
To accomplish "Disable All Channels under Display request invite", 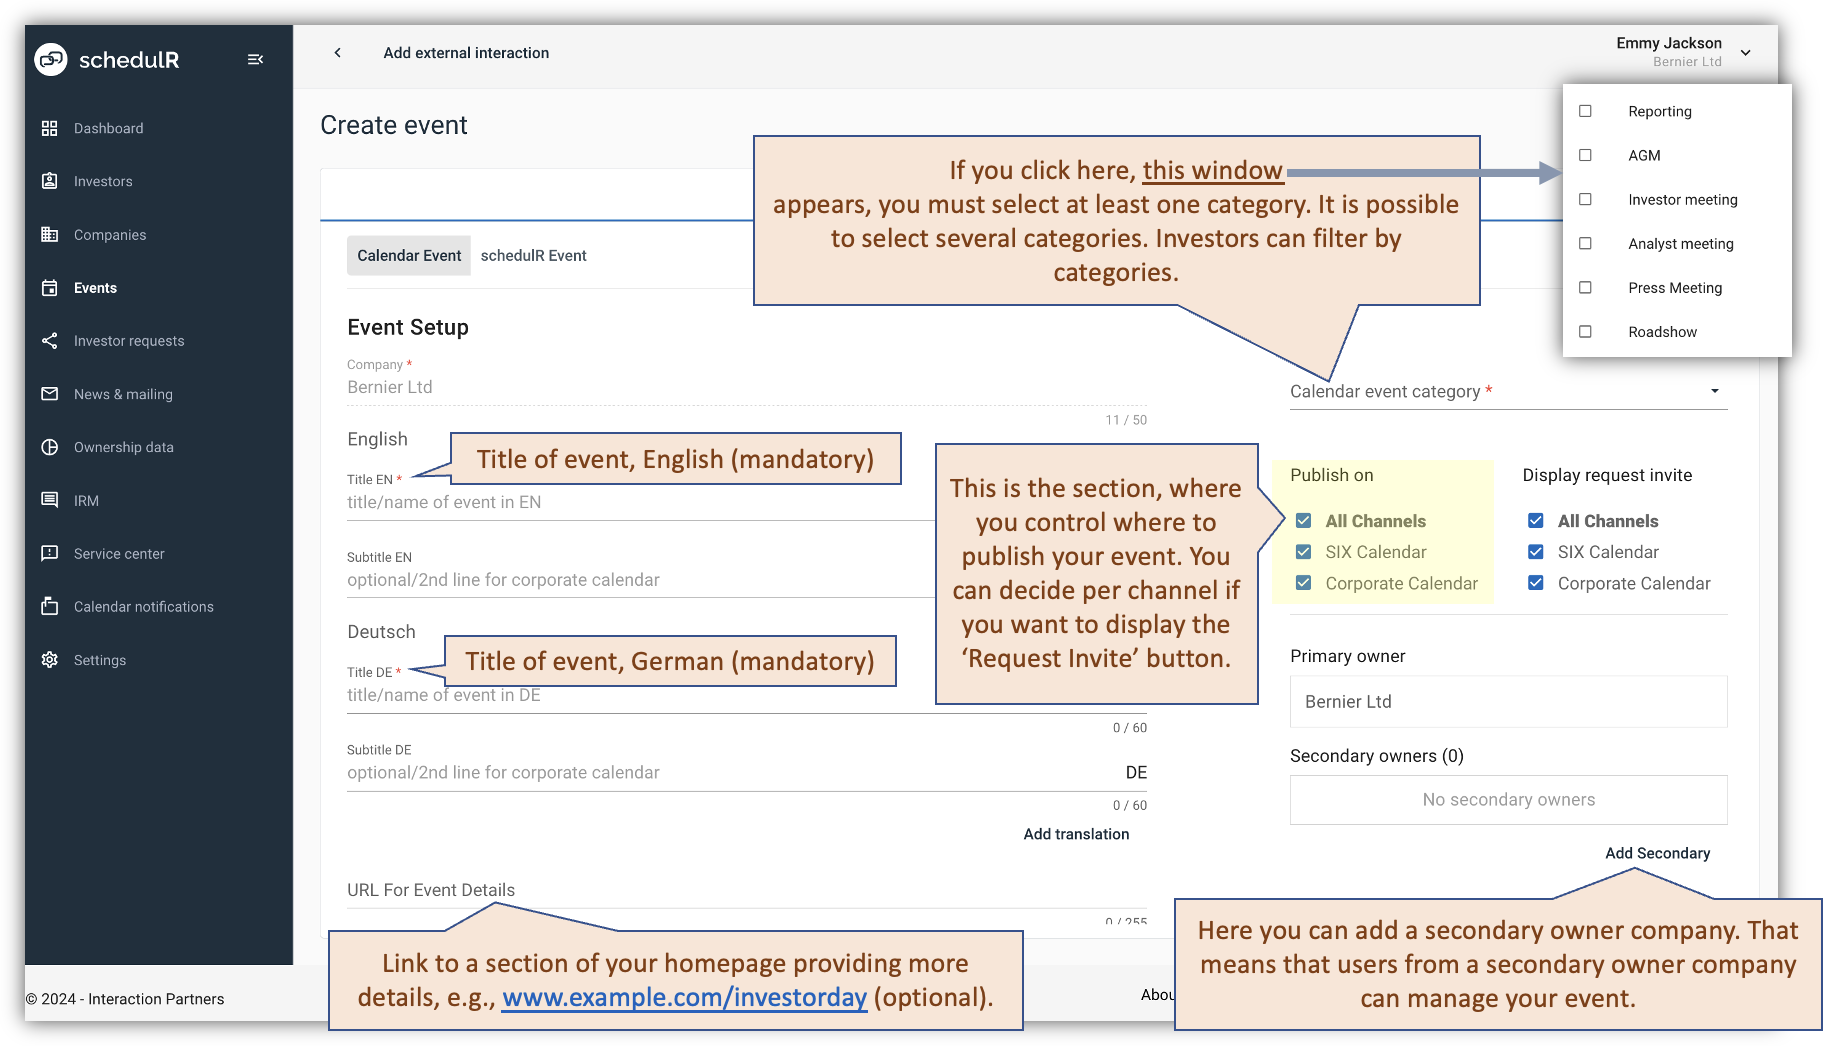I will click(x=1535, y=520).
